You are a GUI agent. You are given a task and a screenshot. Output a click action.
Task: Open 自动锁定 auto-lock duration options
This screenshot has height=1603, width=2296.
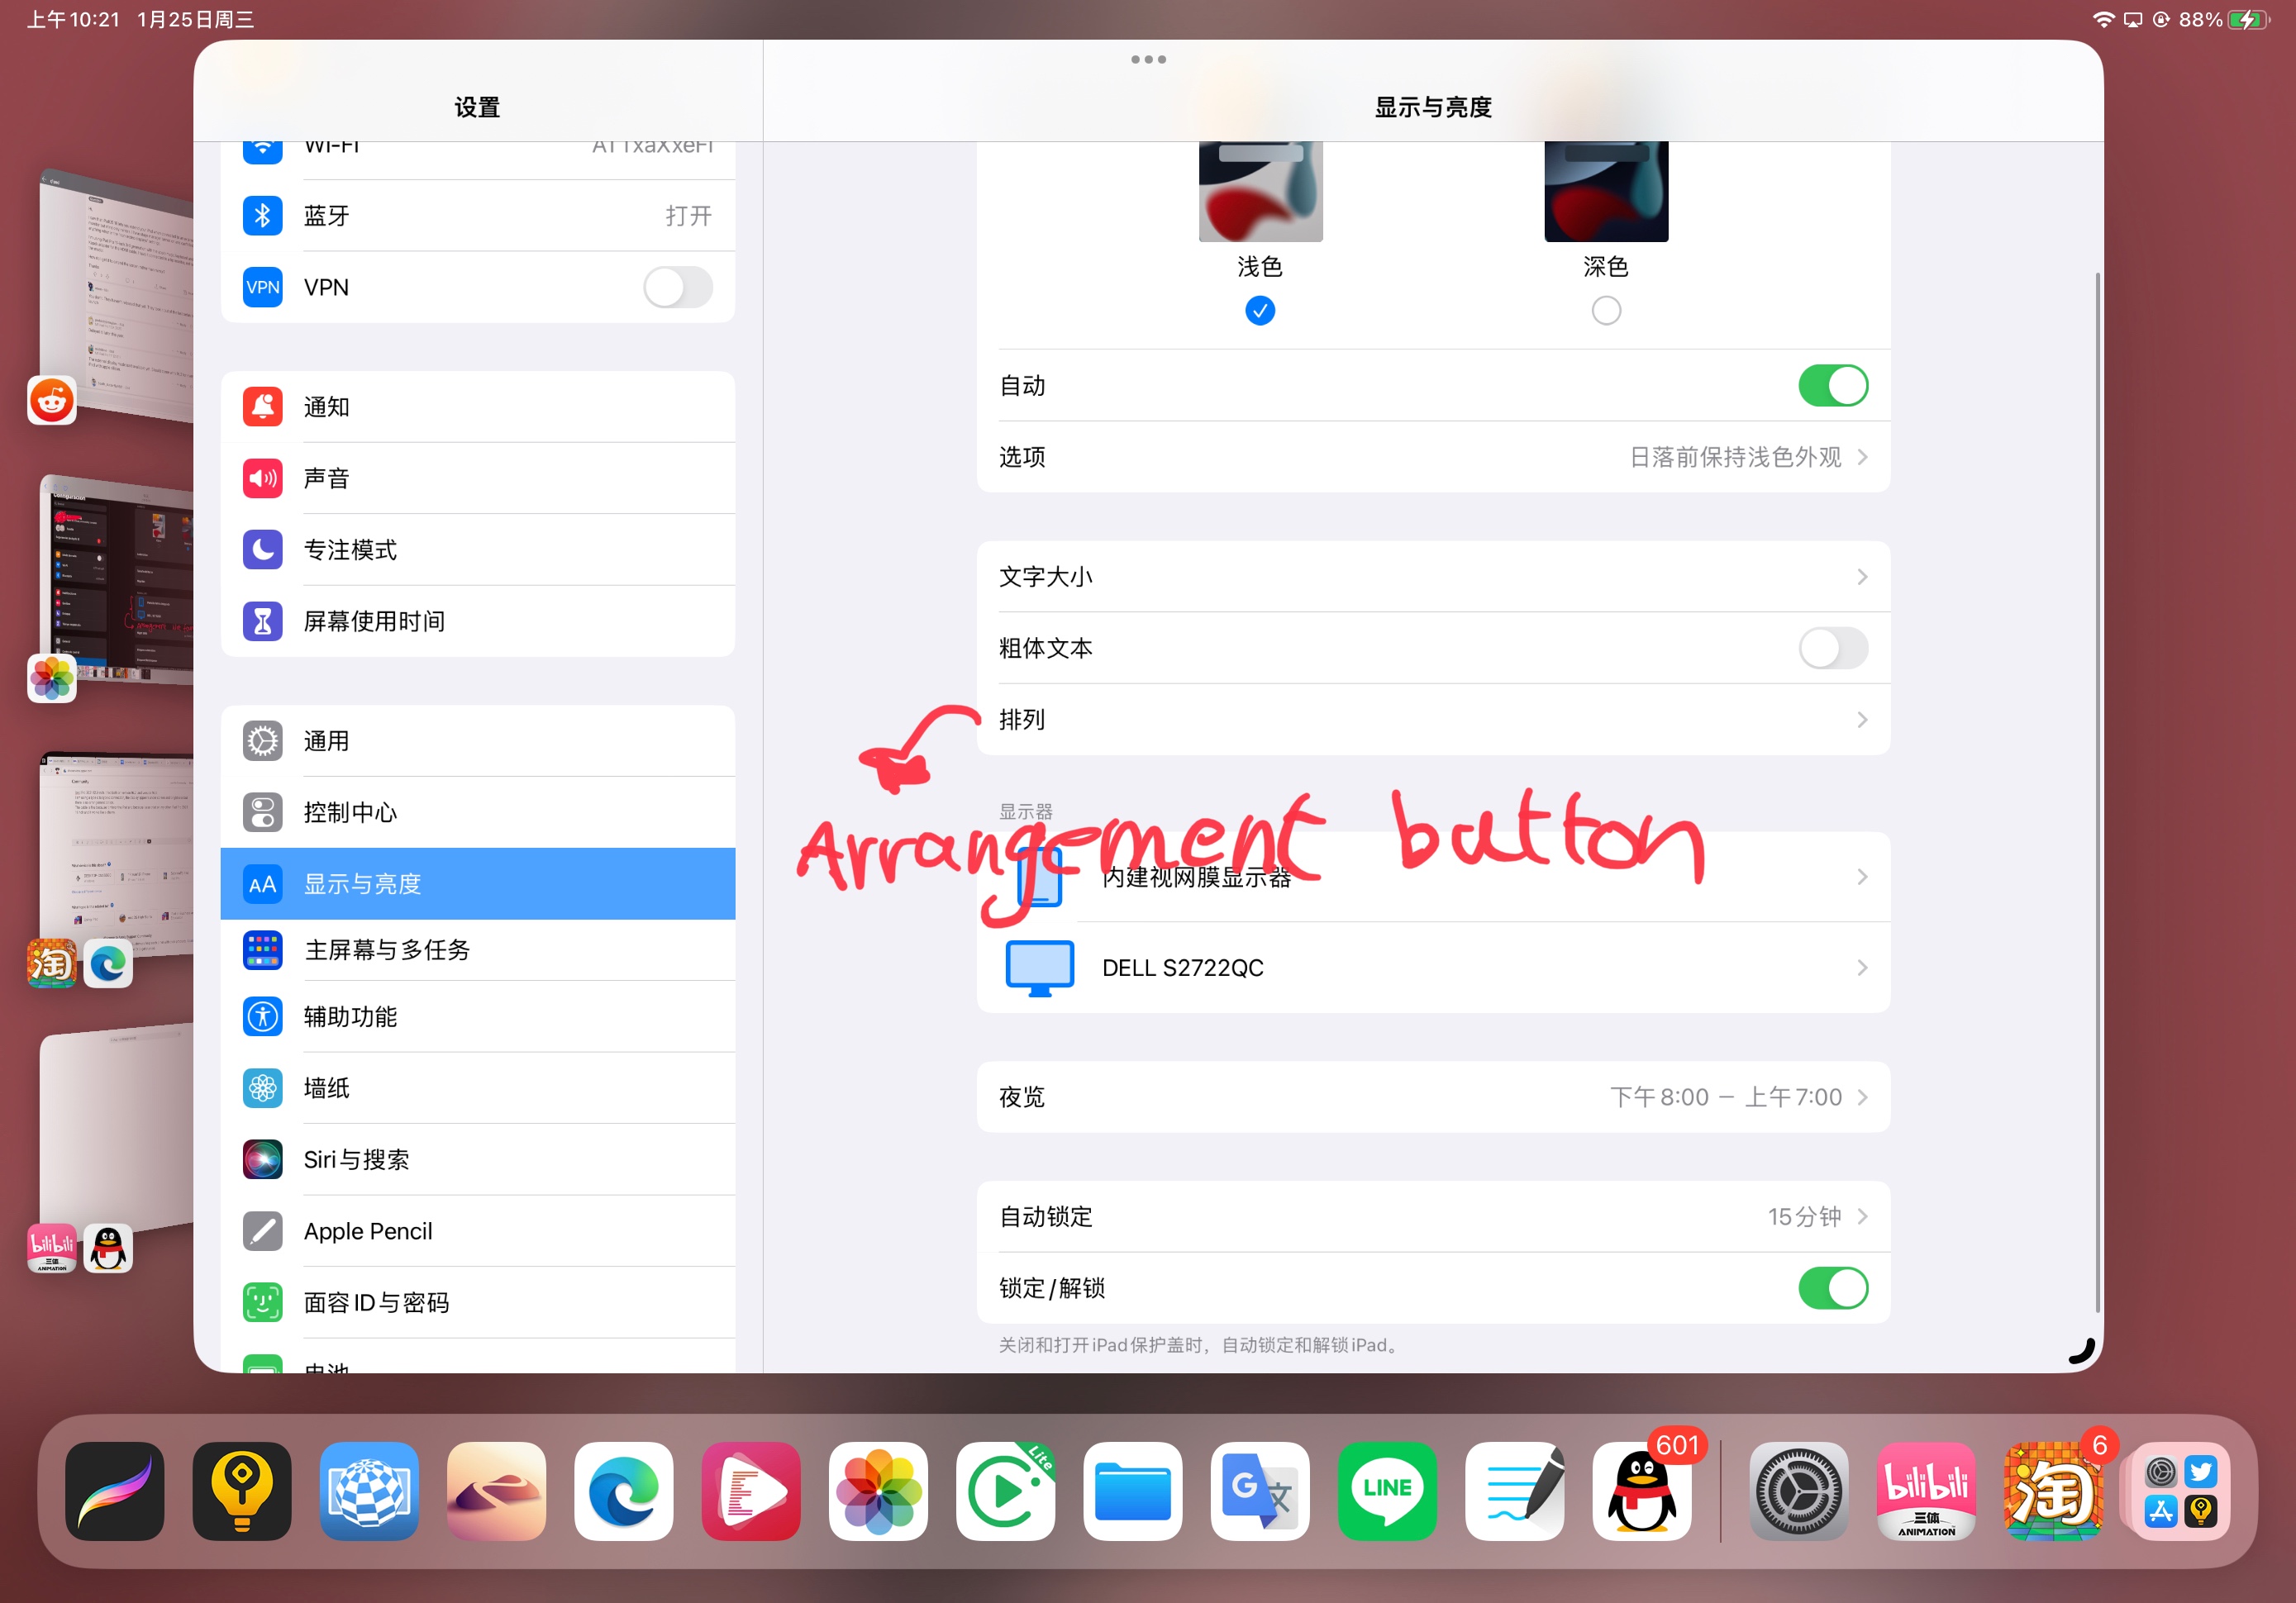(x=1432, y=1217)
